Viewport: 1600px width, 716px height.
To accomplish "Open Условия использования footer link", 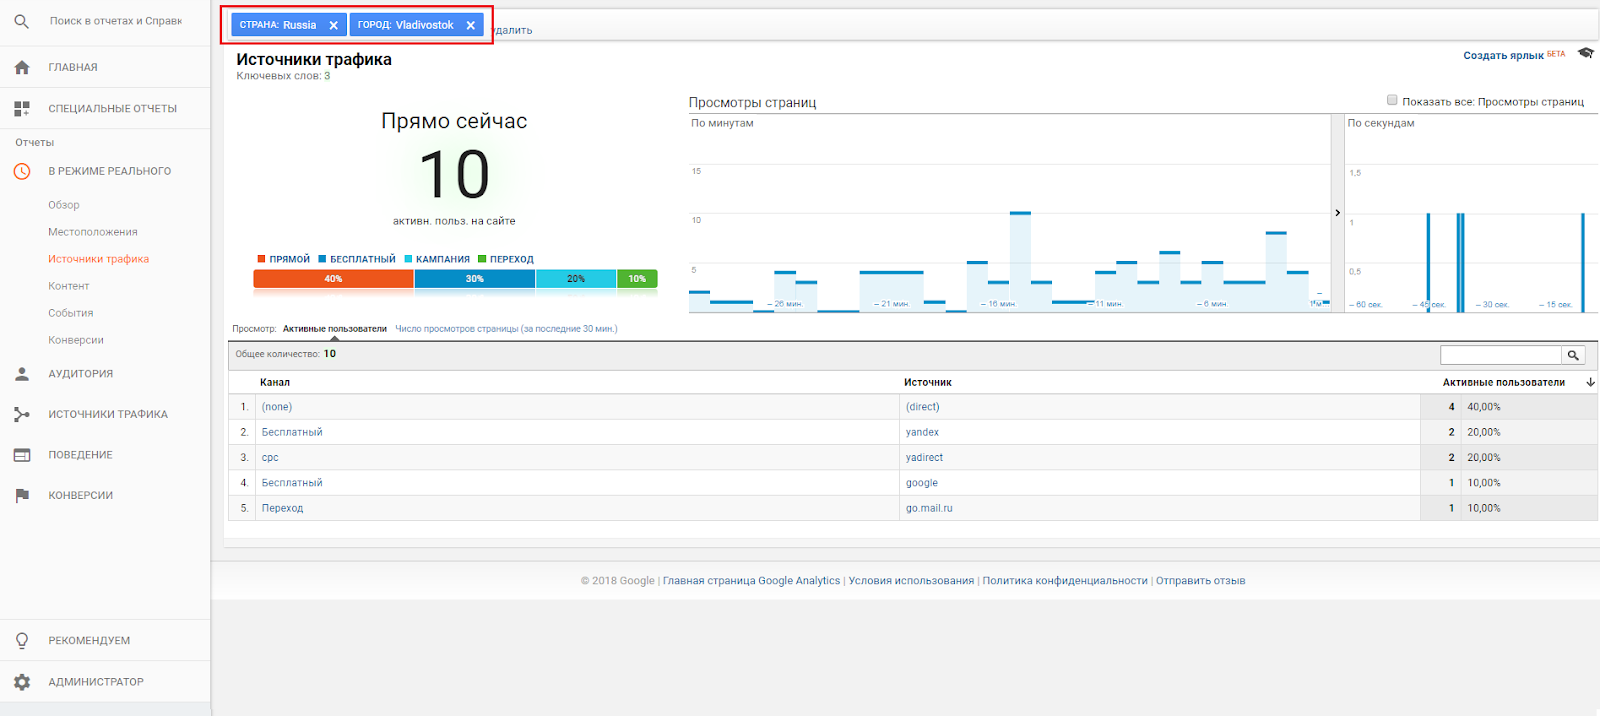I will coord(911,581).
